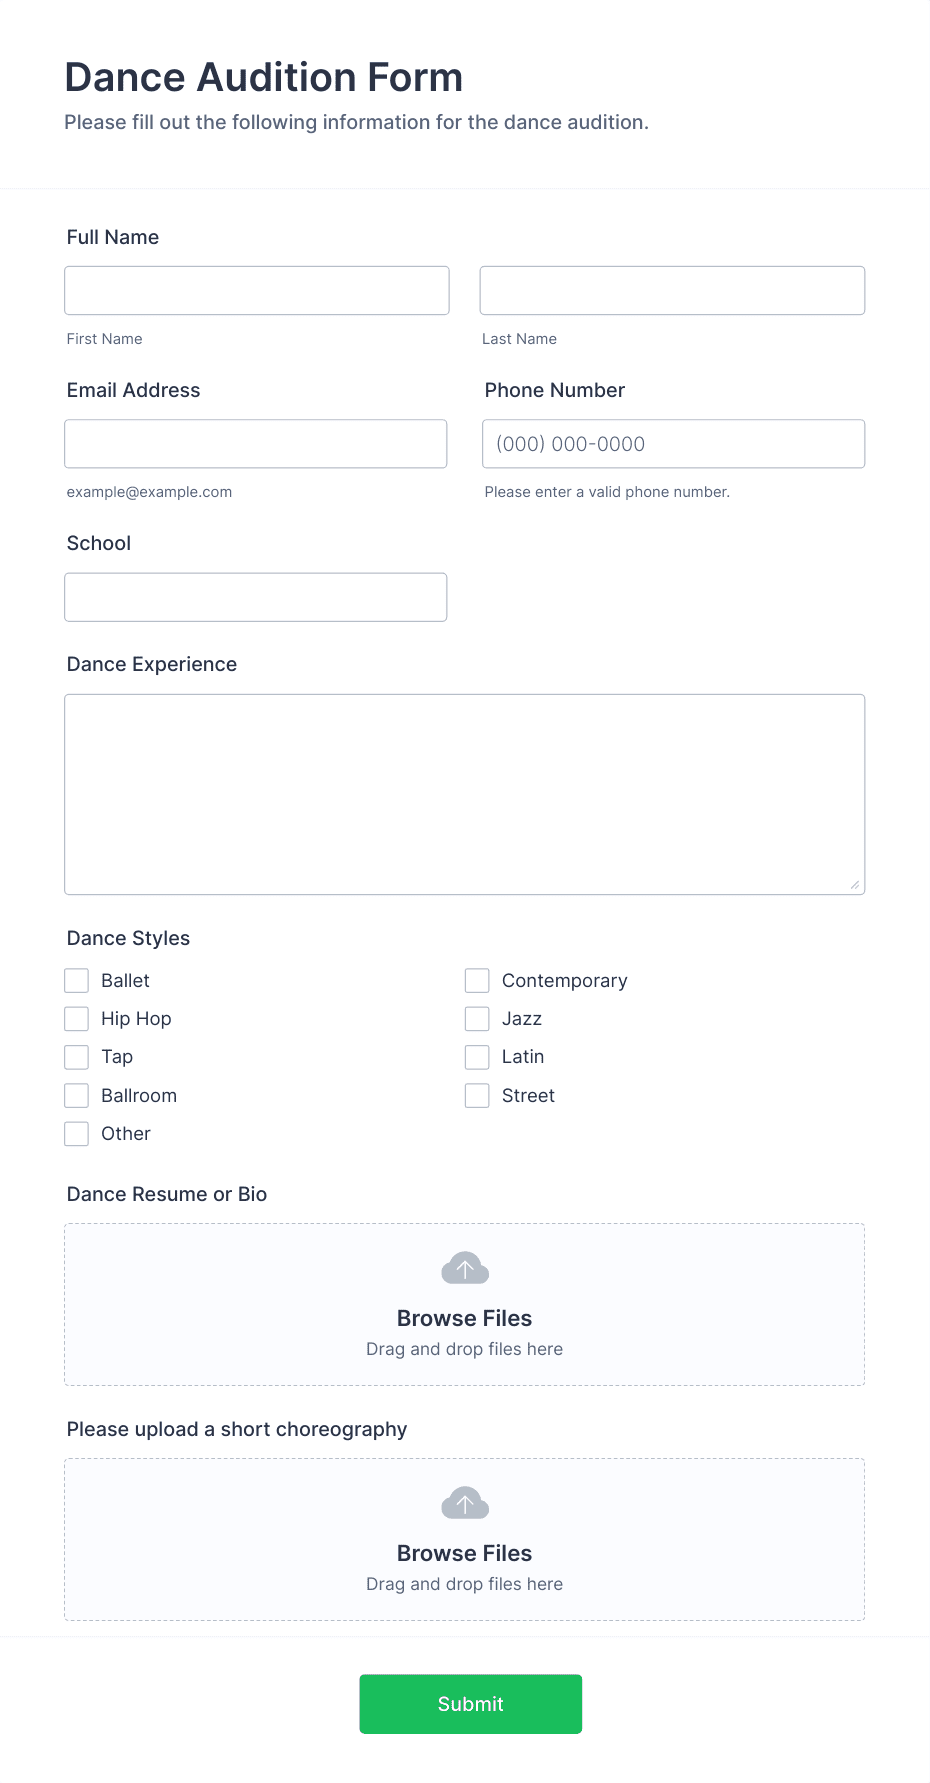Enable the Hip Hop checkbox

pos(76,1018)
